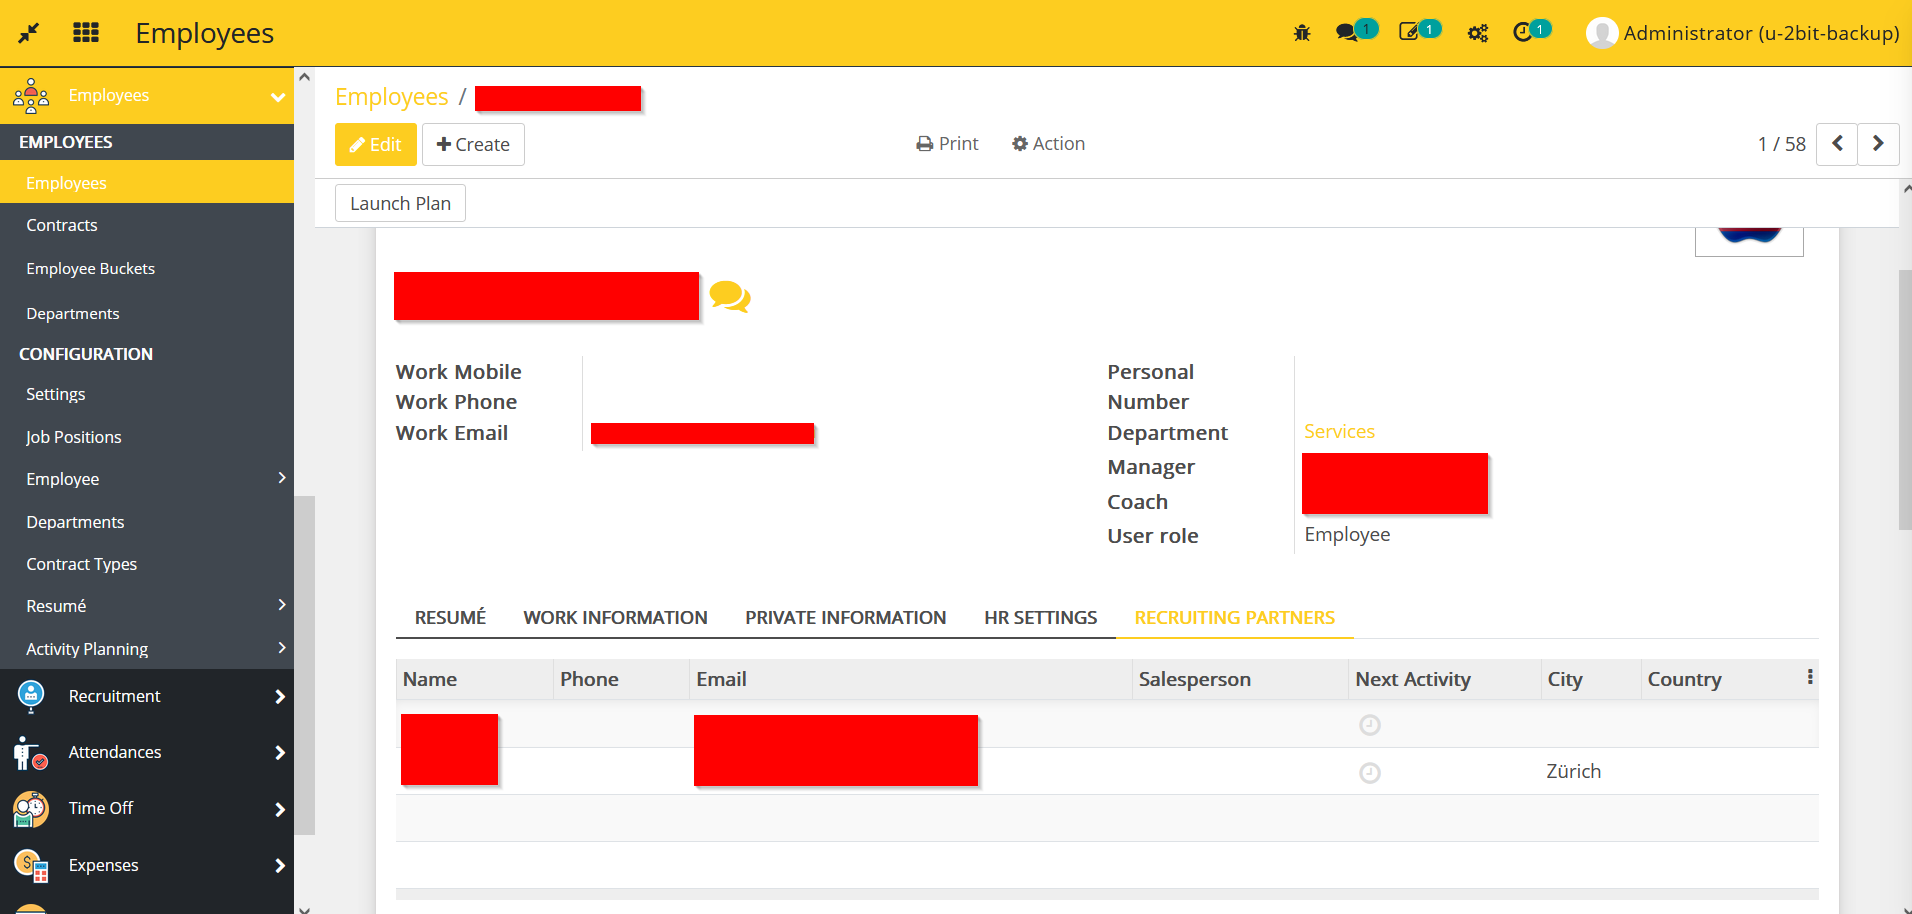Expand the Activity Planning submenu
1912x914 pixels.
280,648
